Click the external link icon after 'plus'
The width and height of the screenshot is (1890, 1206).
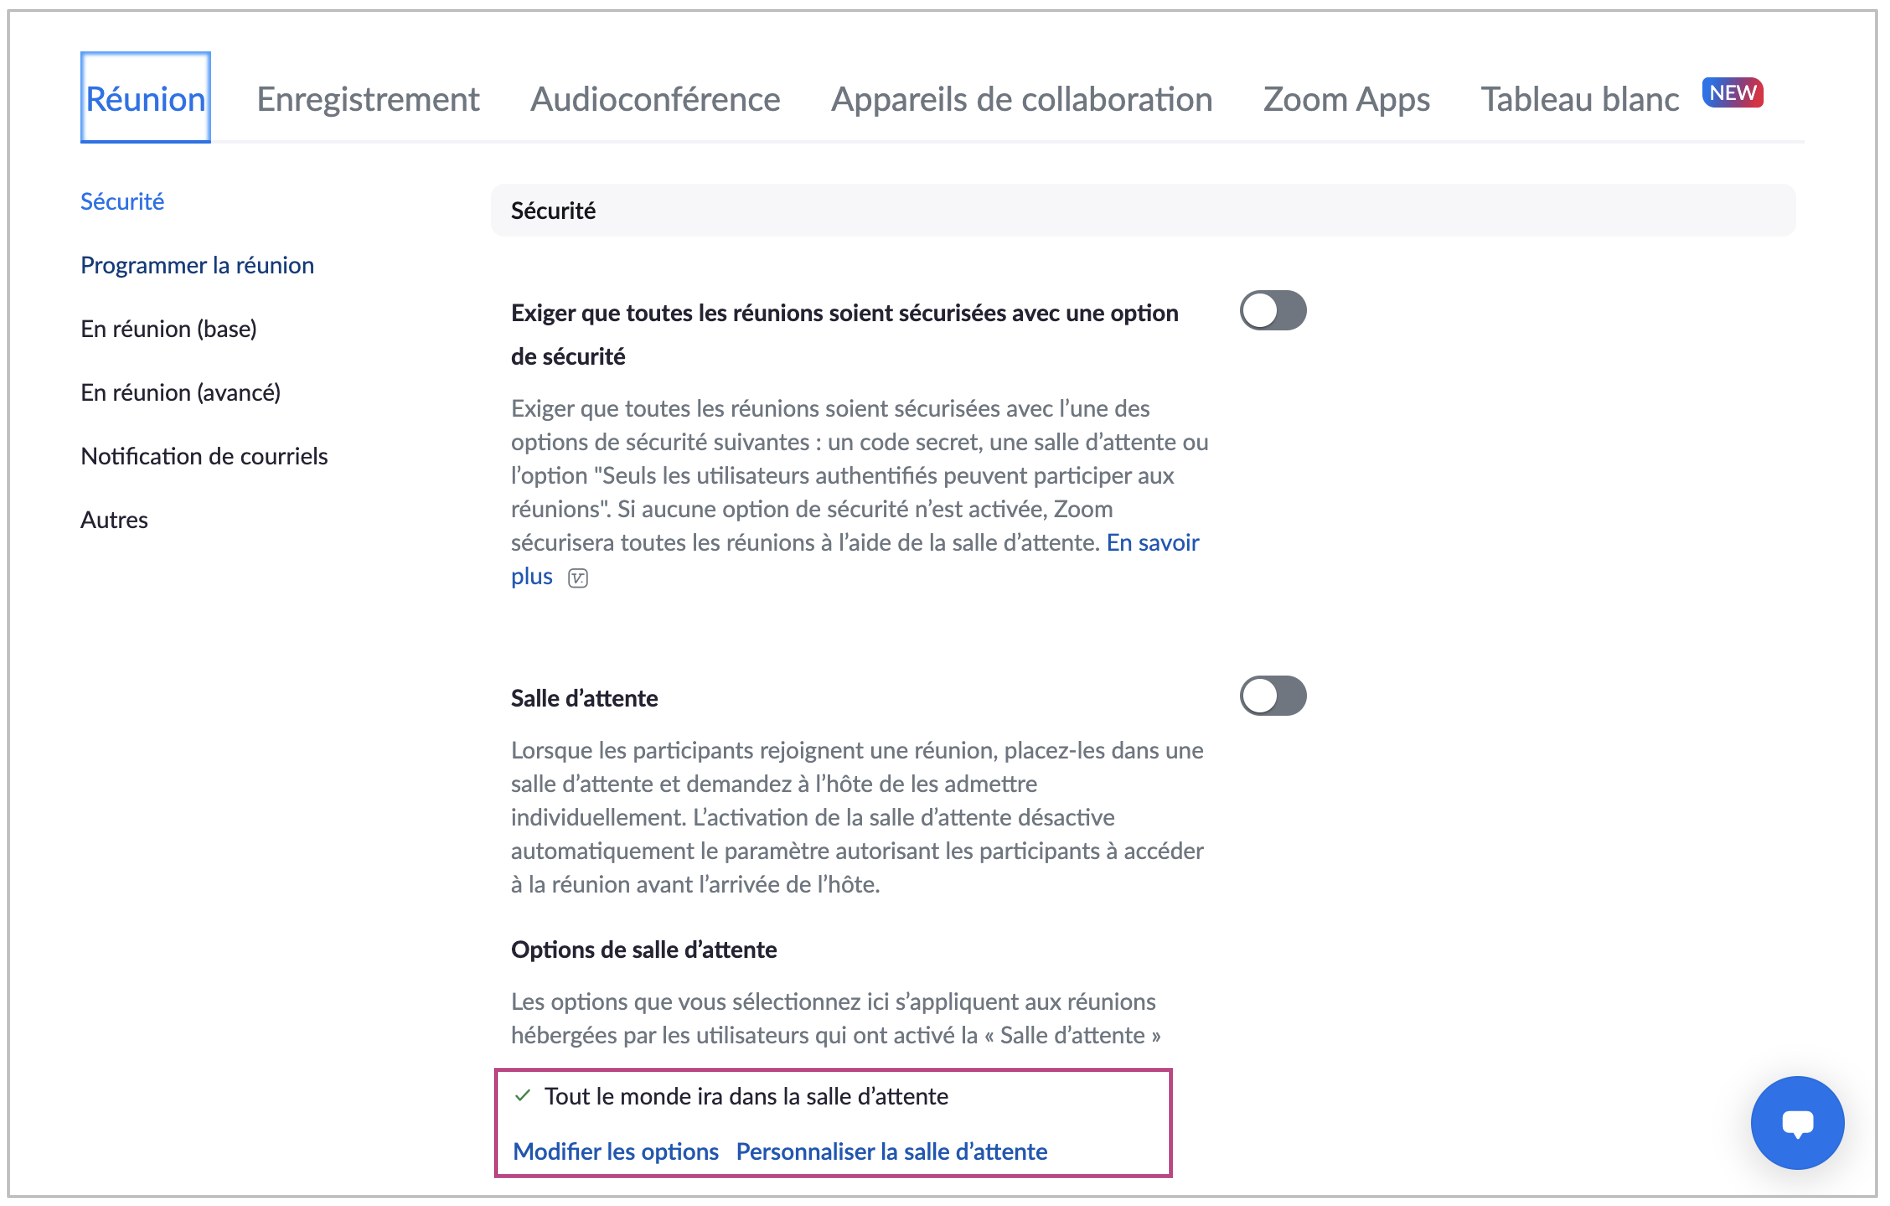578,578
